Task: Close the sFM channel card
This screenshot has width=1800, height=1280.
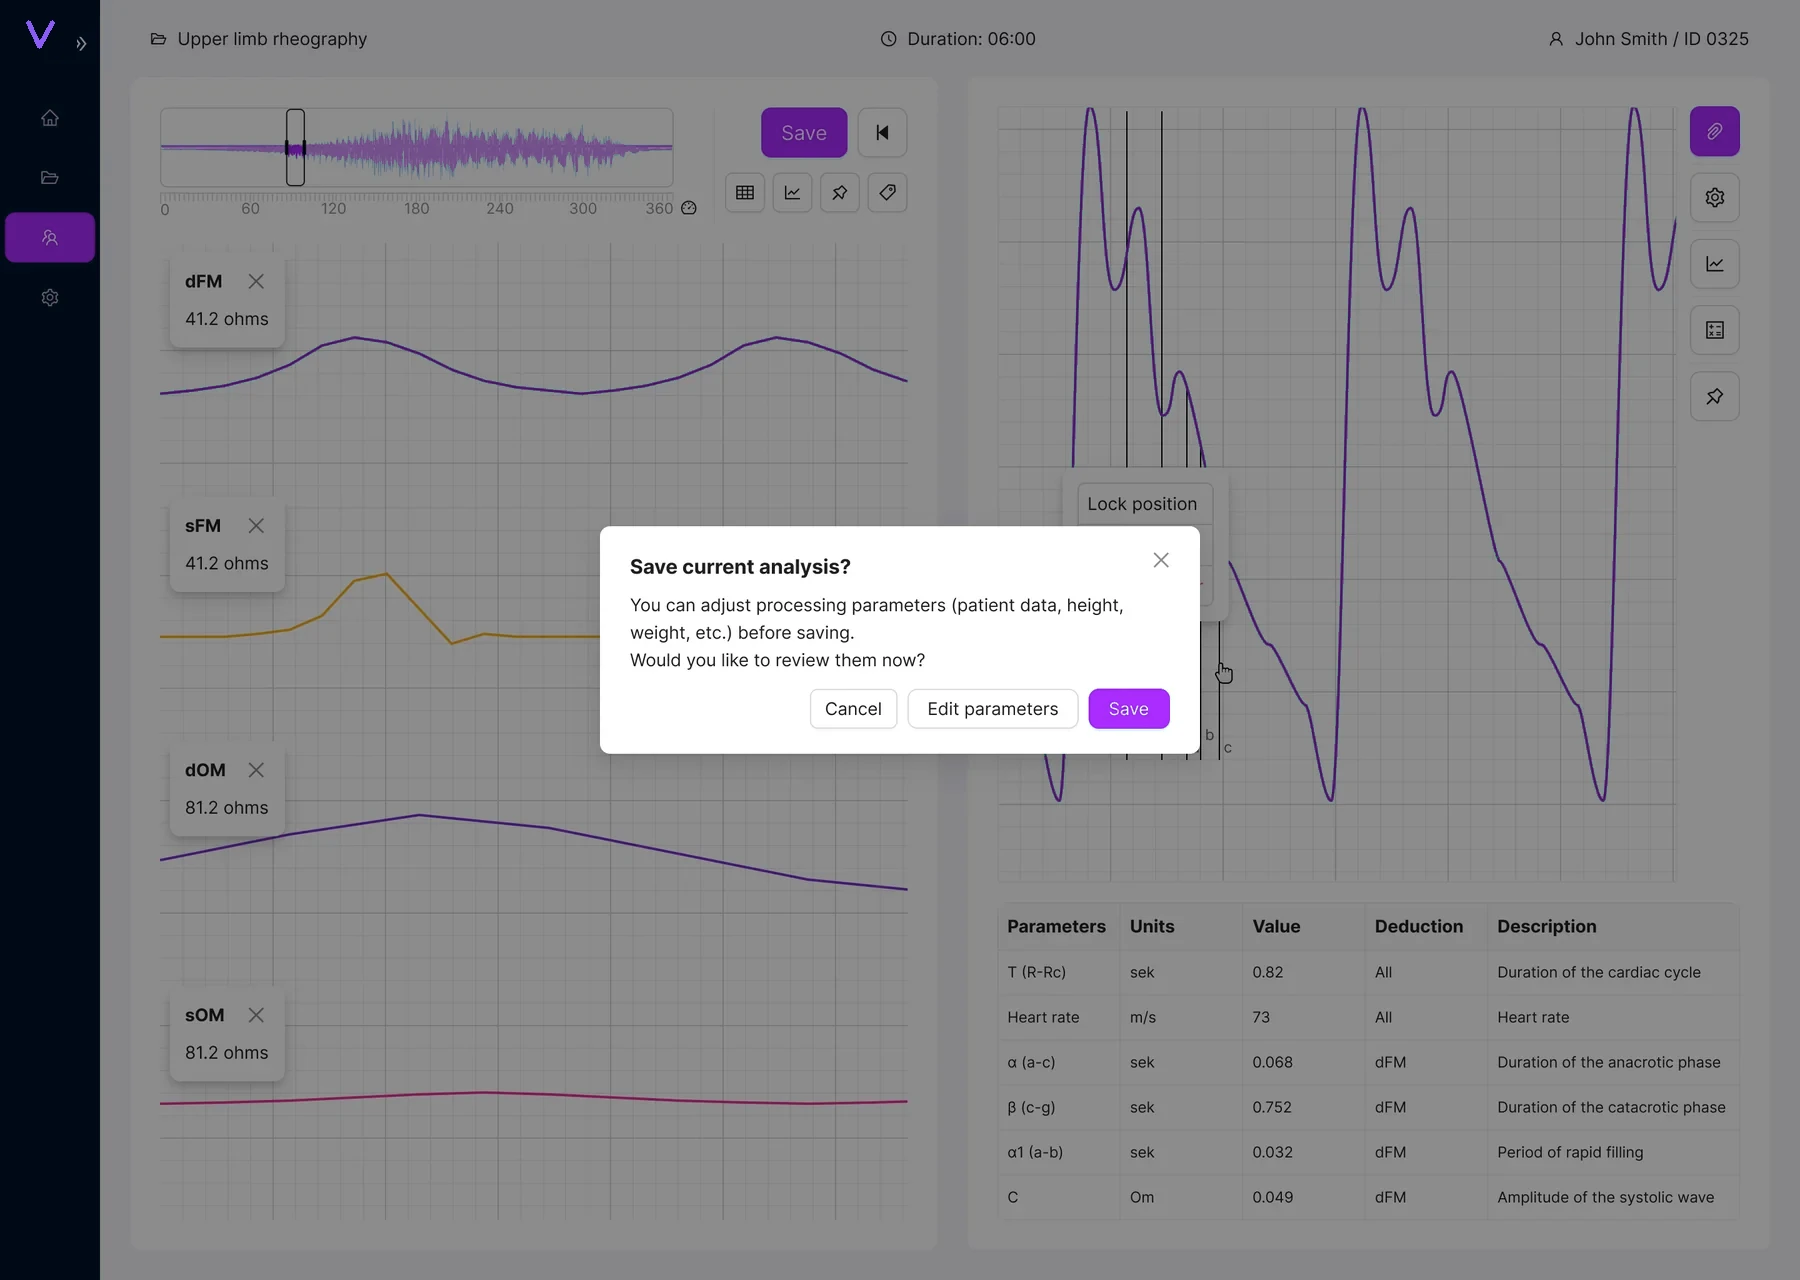Action: (x=256, y=526)
